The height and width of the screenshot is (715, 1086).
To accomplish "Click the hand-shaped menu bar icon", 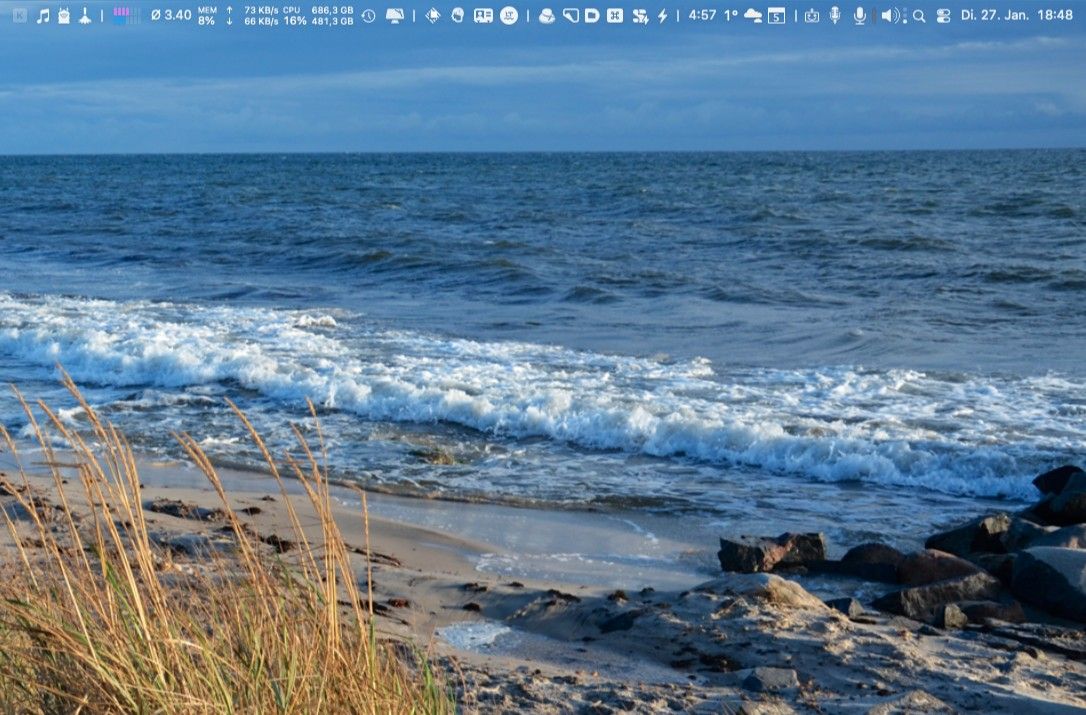I will pos(457,15).
